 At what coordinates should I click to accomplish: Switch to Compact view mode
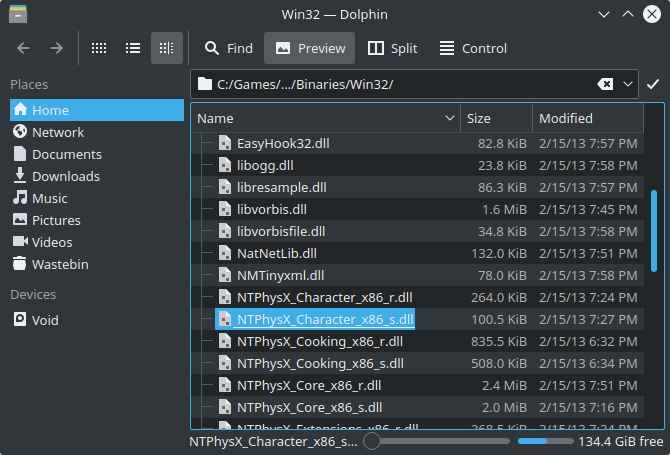tap(133, 48)
